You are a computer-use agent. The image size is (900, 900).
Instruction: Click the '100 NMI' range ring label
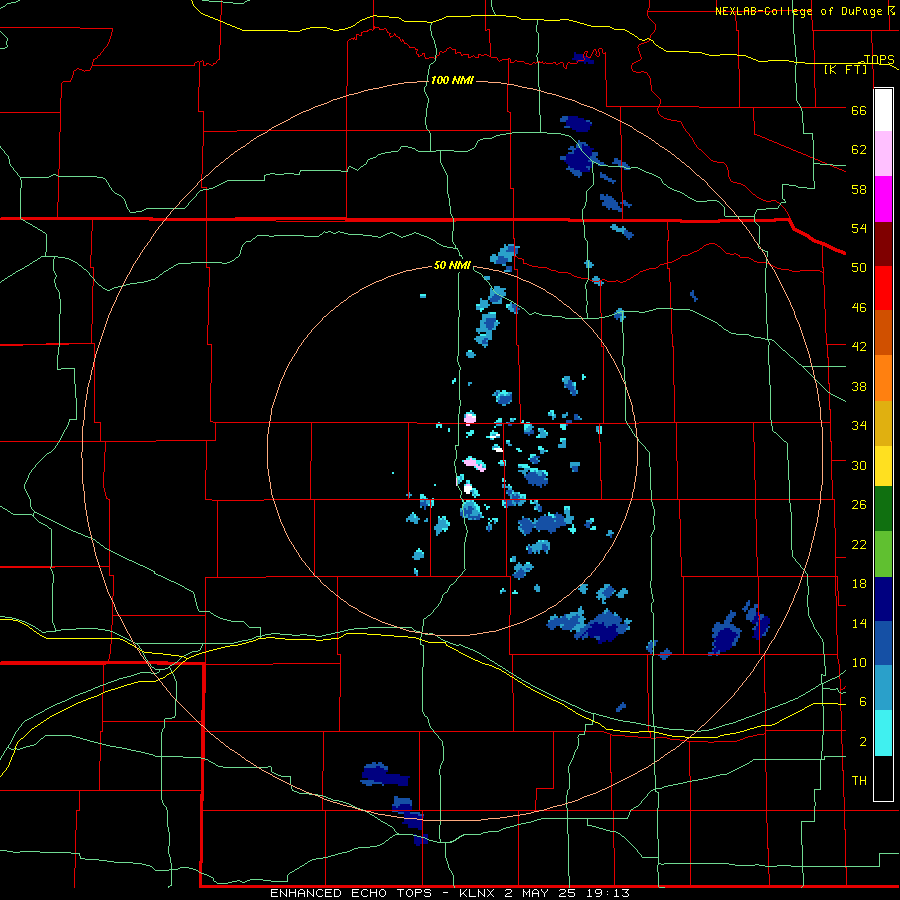pyautogui.click(x=452, y=80)
